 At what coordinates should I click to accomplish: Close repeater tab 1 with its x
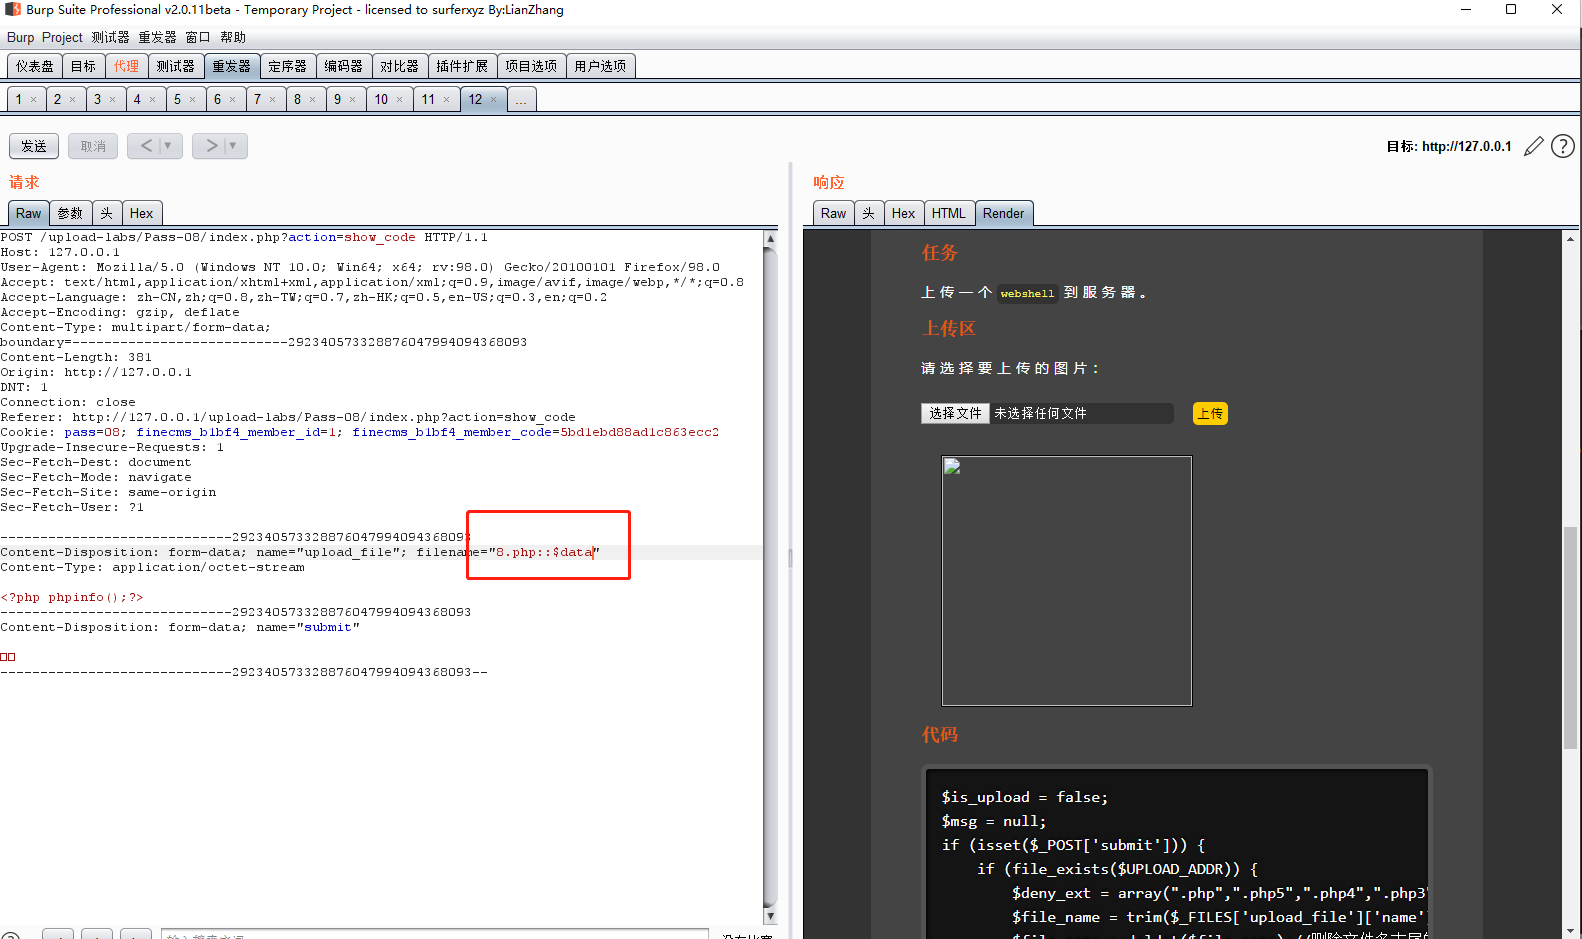point(33,100)
